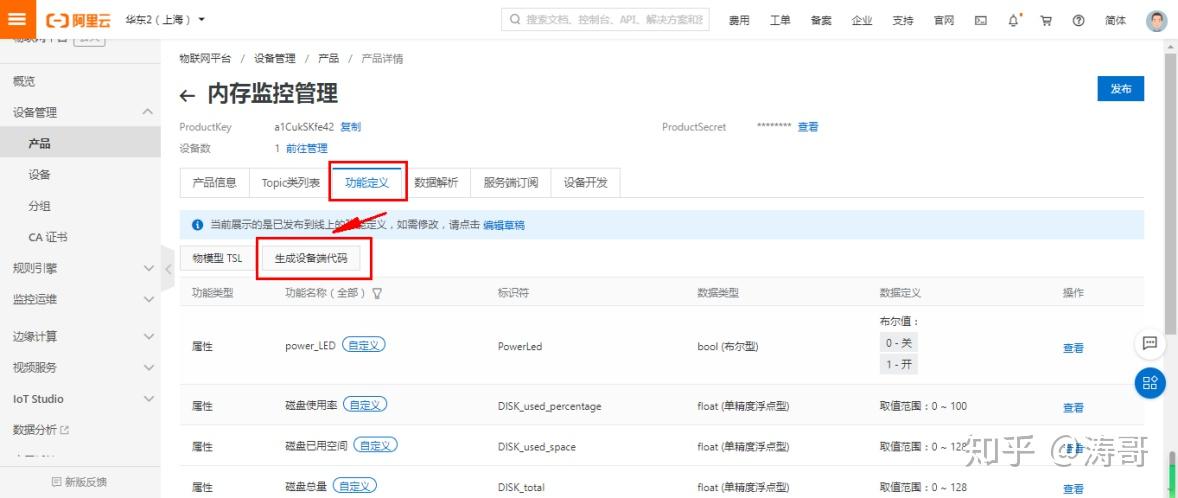The image size is (1178, 498).
Task: Click the 自定义 tag beside power_LED
Action: 364,345
